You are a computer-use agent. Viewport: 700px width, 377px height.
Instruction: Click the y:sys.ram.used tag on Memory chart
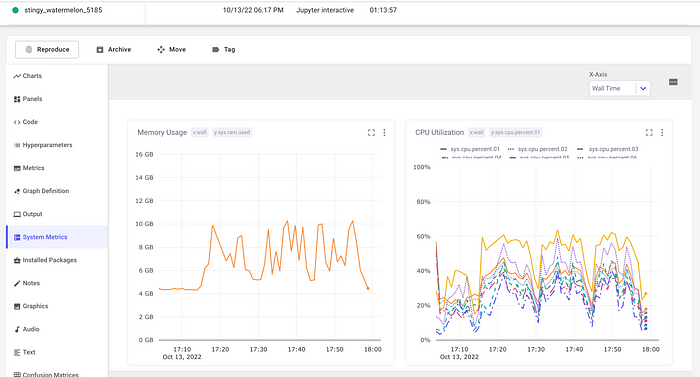point(232,133)
